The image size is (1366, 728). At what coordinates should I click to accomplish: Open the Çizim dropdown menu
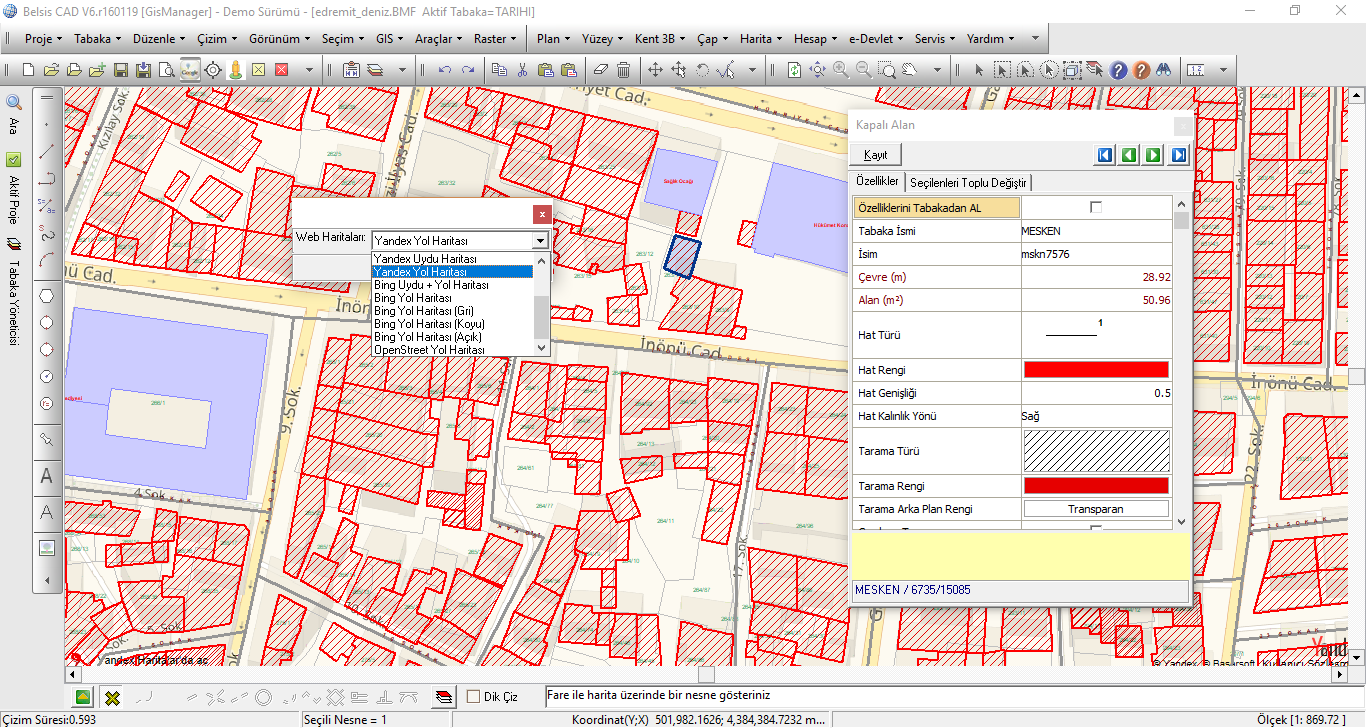pos(217,39)
